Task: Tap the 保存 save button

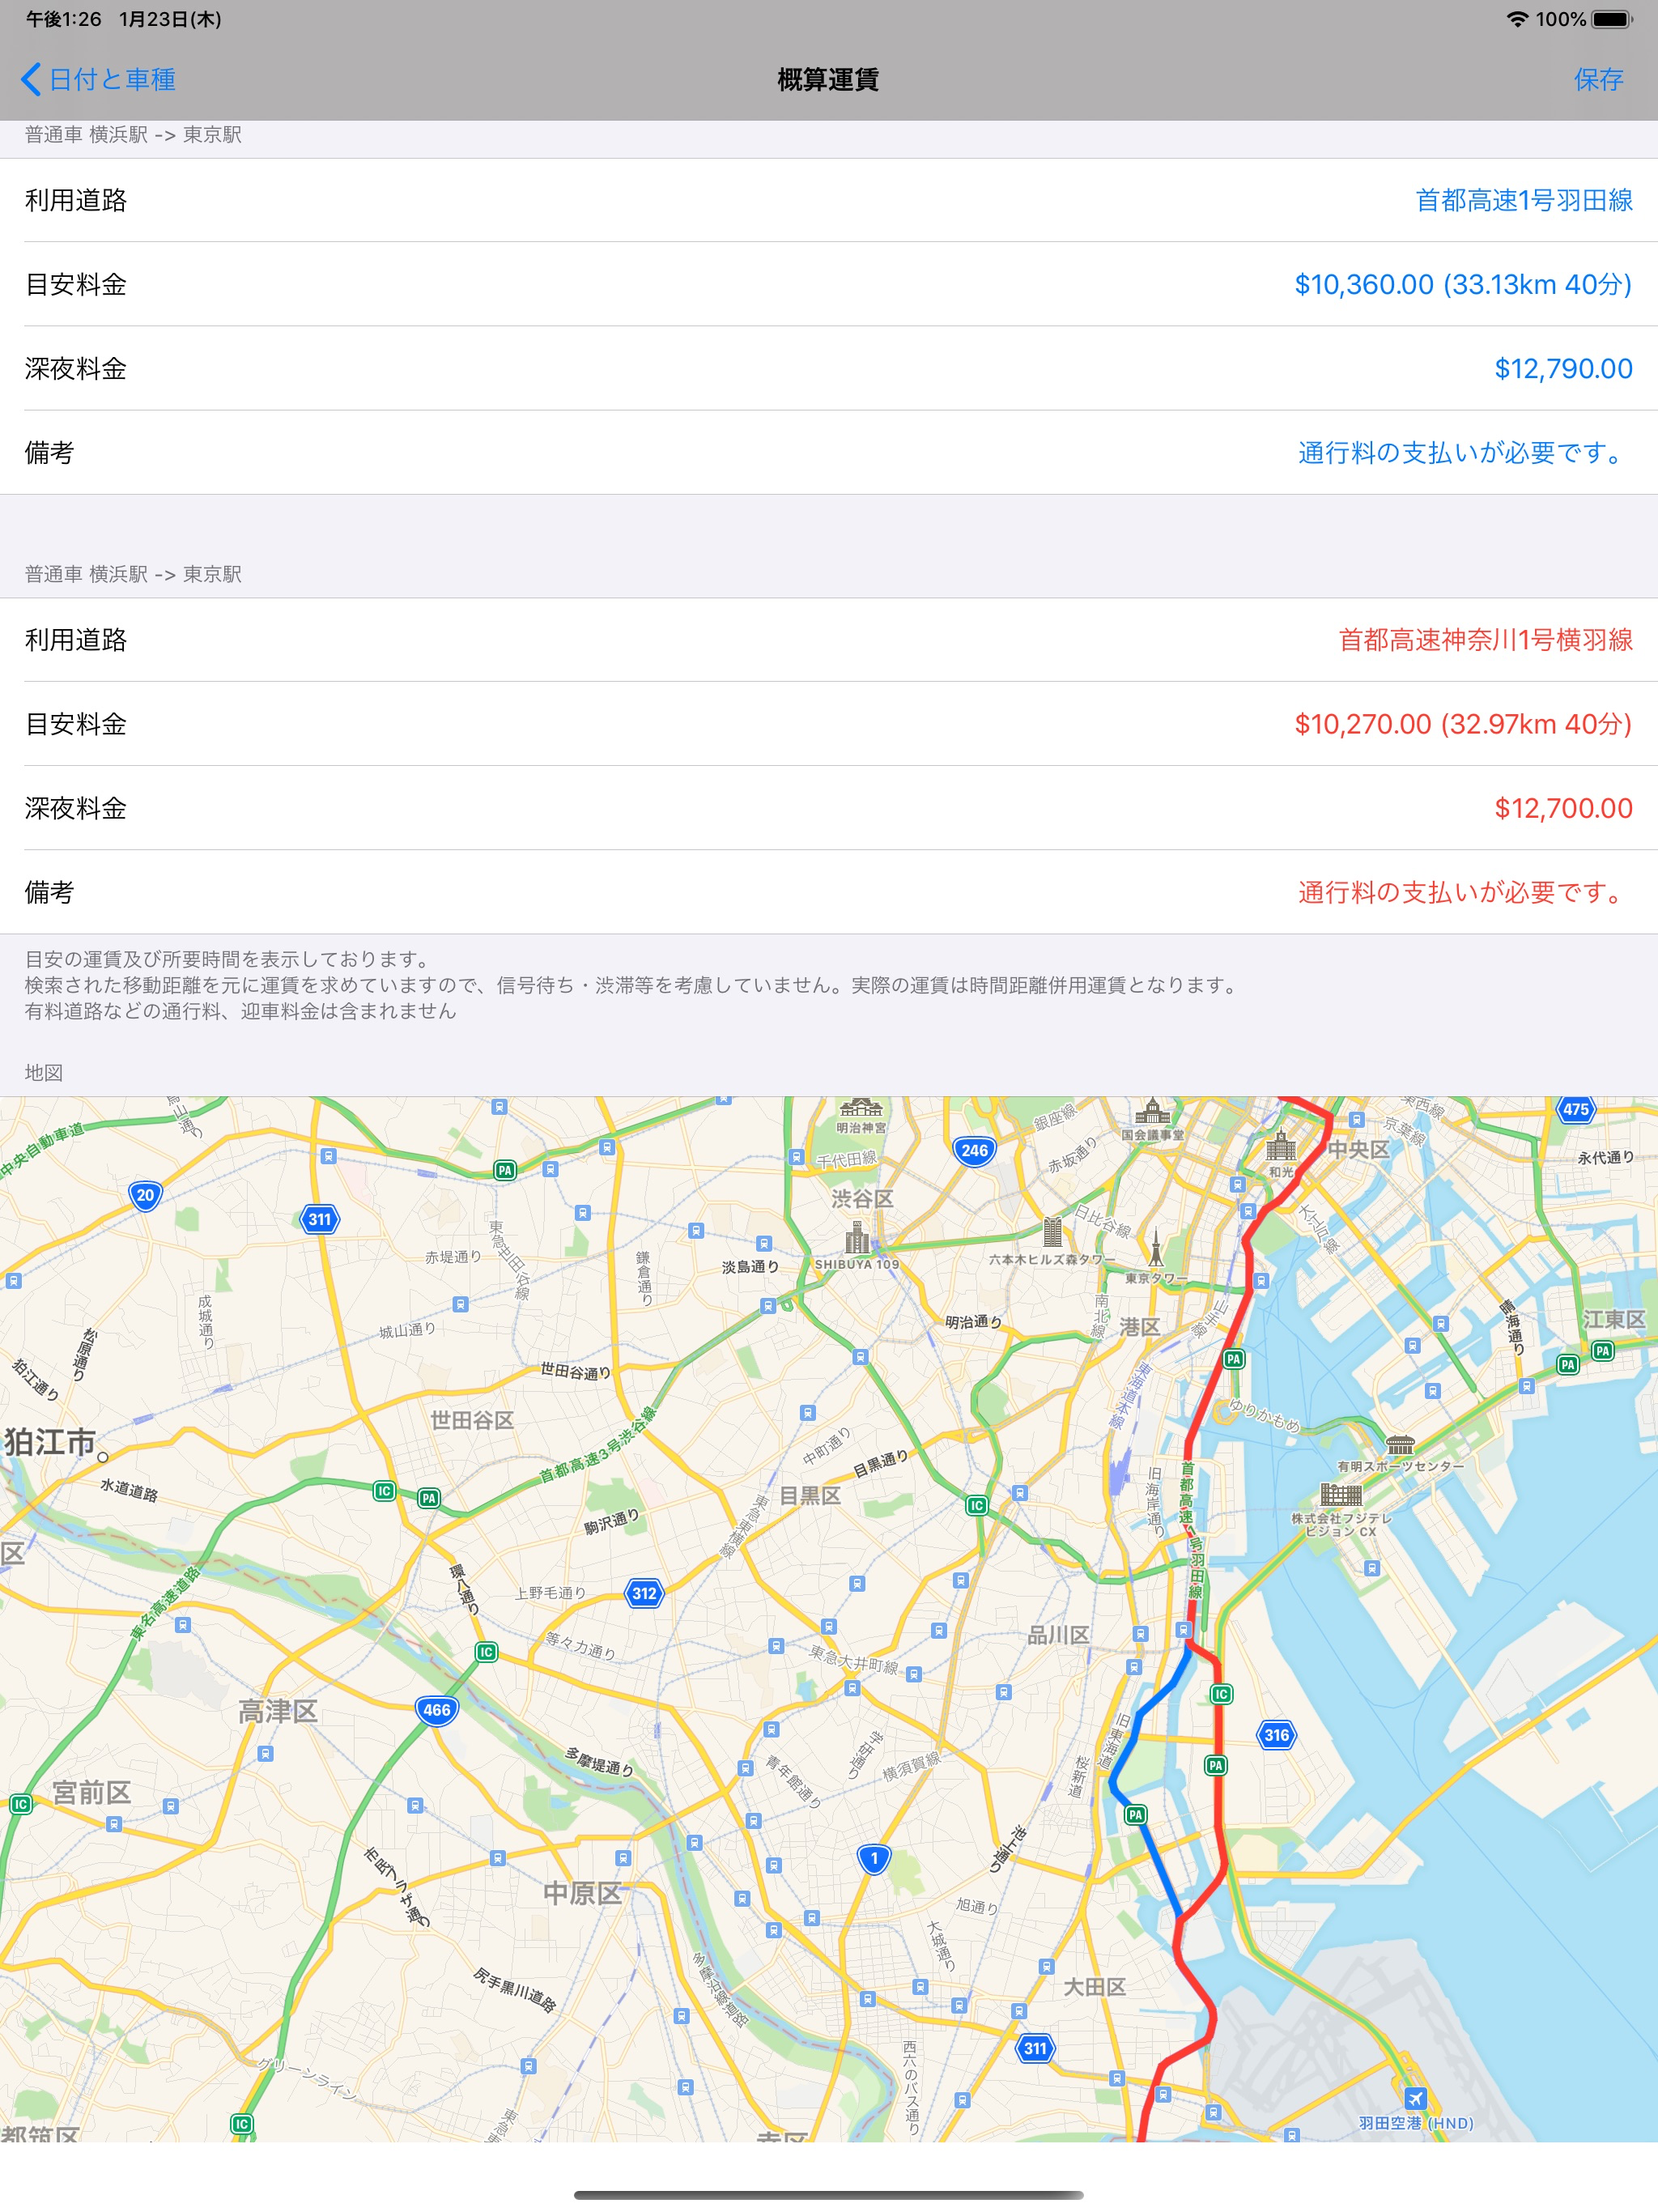Action: (1598, 79)
